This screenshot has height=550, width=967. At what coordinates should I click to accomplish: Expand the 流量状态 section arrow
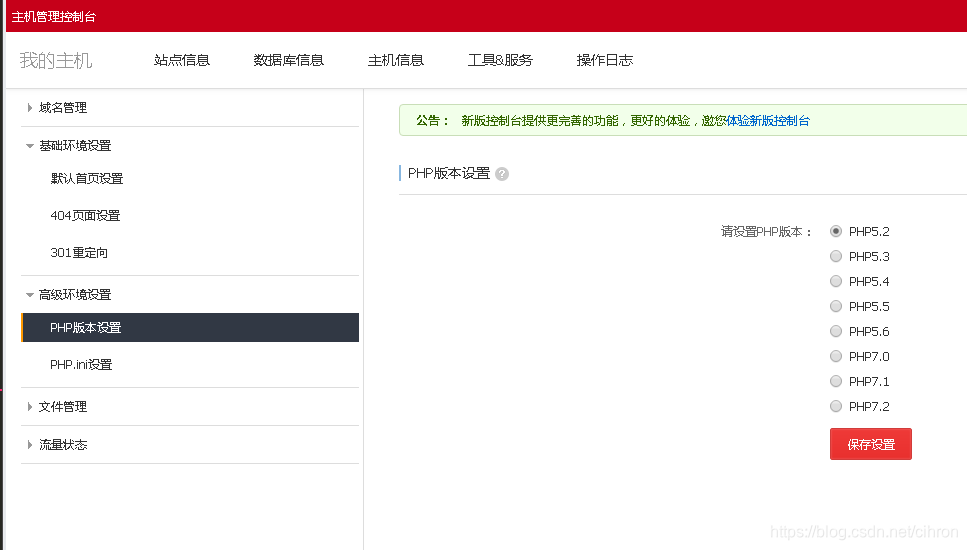30,445
